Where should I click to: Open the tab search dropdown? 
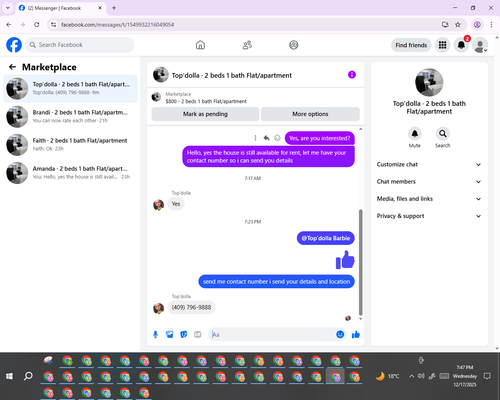pyautogui.click(x=8, y=8)
